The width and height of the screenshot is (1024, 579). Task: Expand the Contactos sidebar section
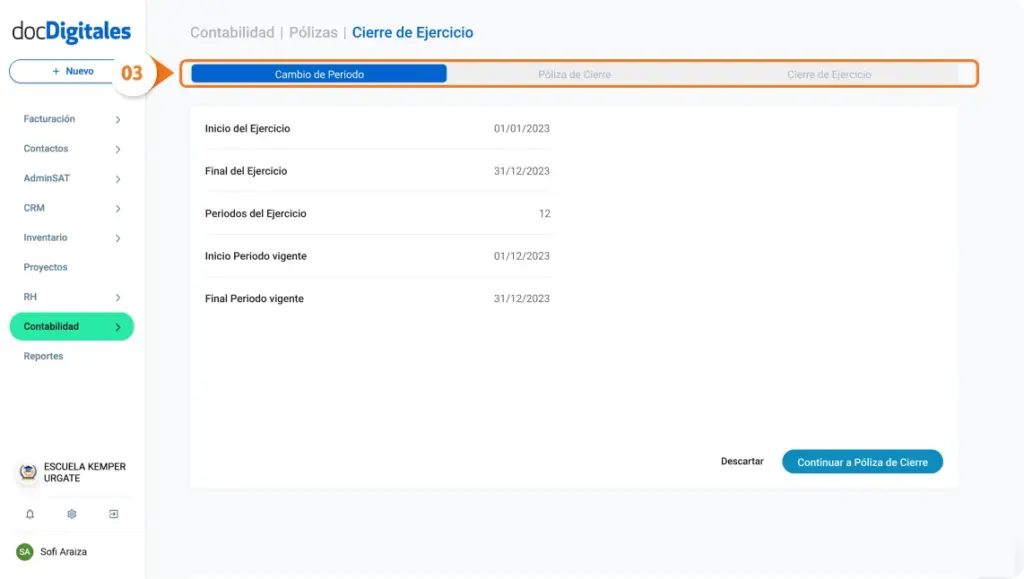point(45,148)
